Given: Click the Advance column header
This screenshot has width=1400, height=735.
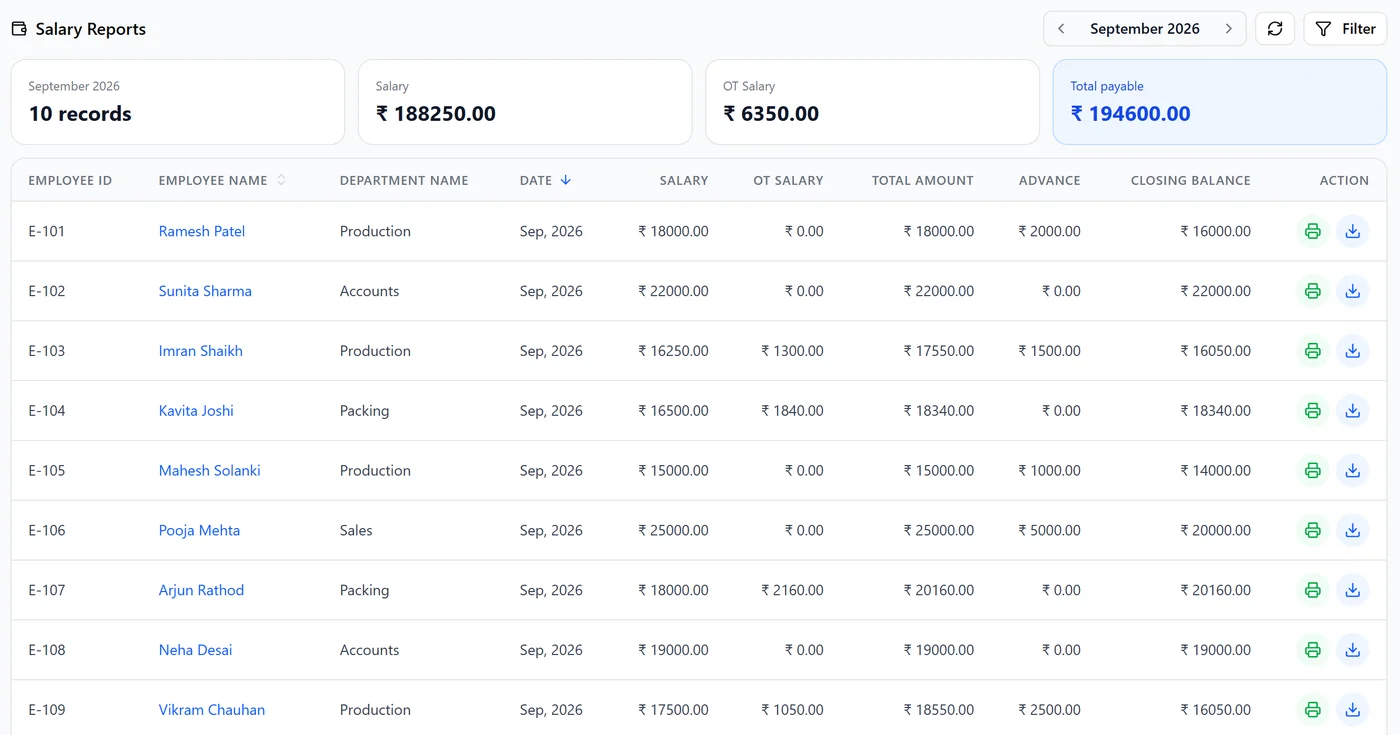Looking at the screenshot, I should pyautogui.click(x=1050, y=181).
